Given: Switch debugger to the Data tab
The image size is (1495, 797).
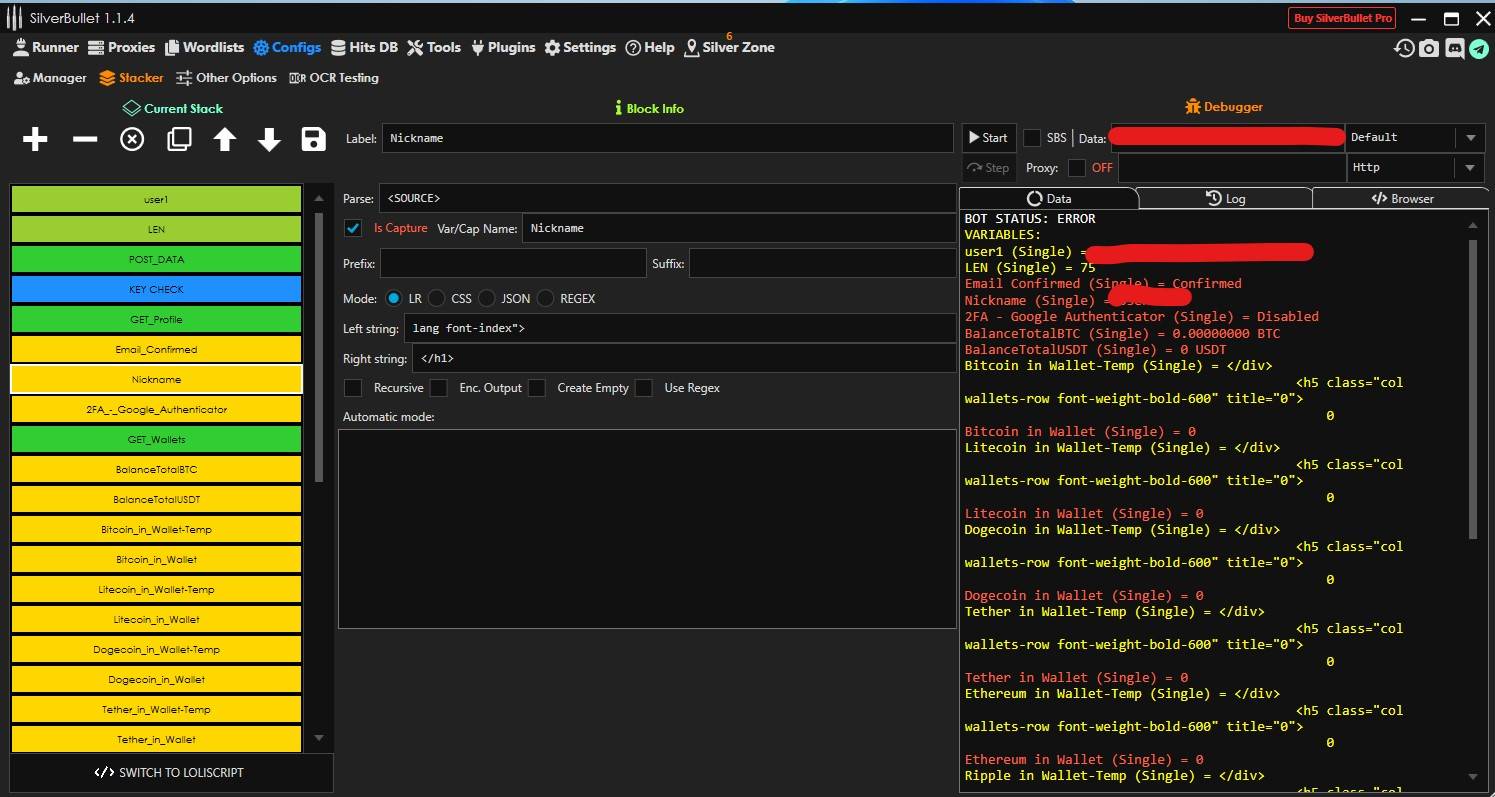Looking at the screenshot, I should point(1048,198).
